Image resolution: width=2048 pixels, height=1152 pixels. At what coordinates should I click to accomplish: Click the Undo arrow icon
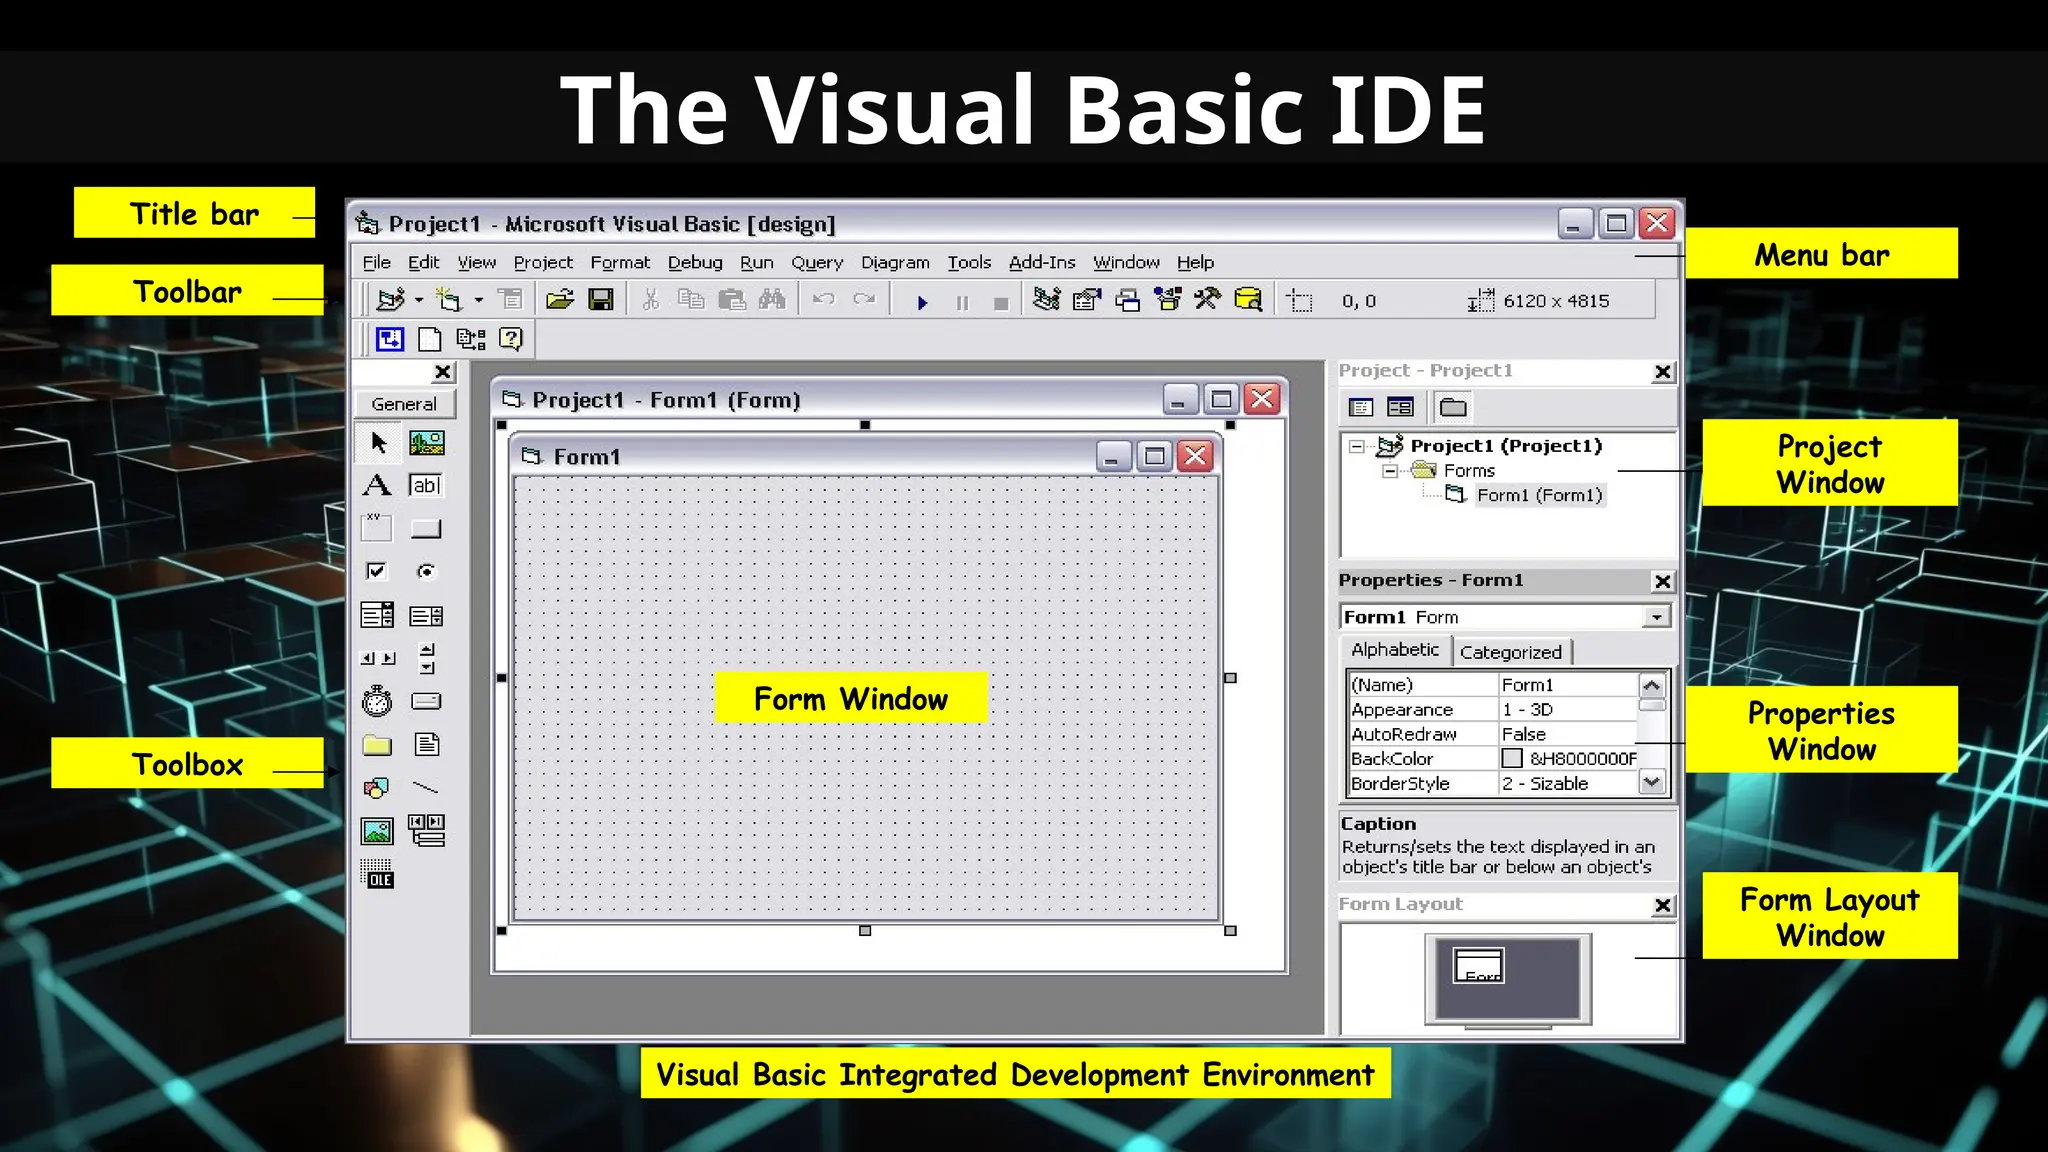pyautogui.click(x=823, y=300)
